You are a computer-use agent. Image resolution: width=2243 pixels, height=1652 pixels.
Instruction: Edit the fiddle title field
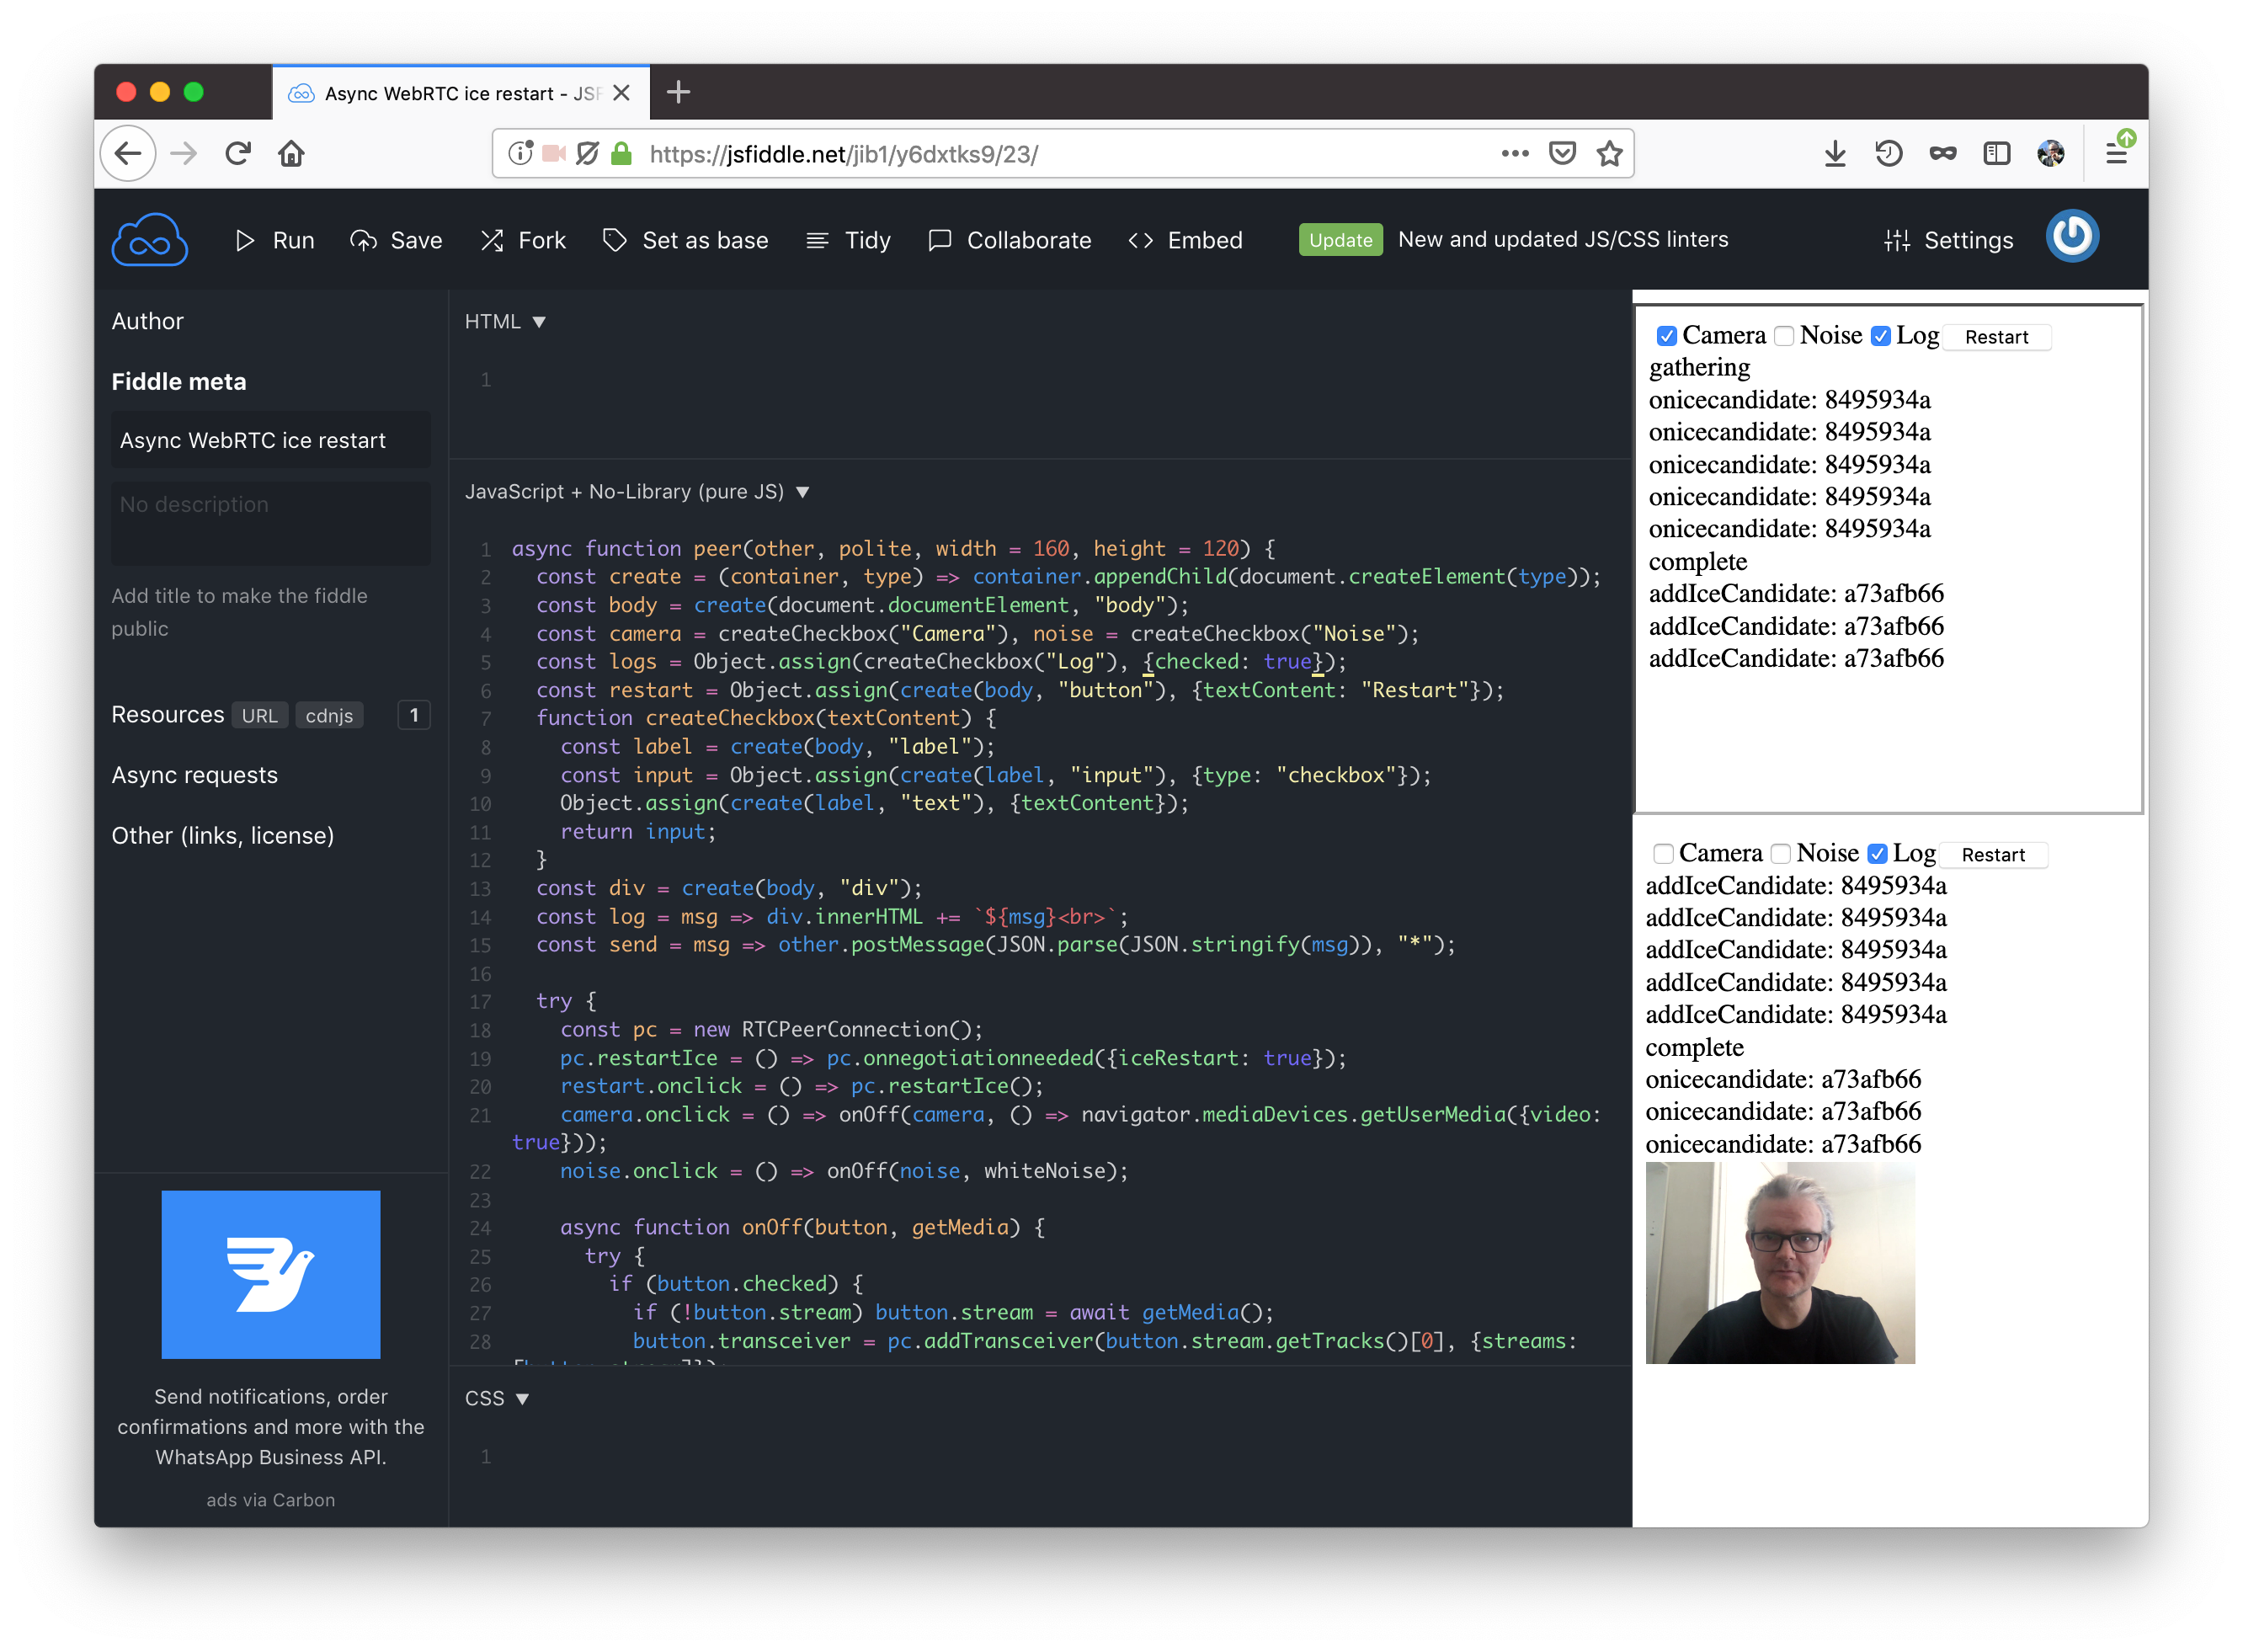pyautogui.click(x=271, y=440)
